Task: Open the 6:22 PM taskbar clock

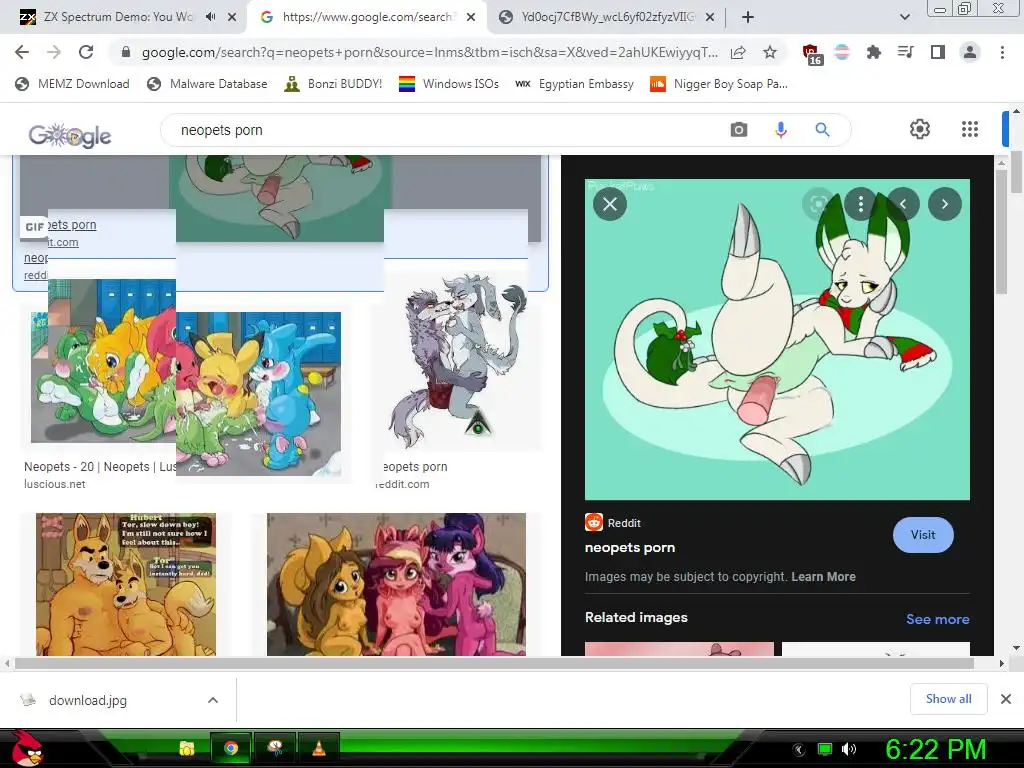Action: coord(935,749)
